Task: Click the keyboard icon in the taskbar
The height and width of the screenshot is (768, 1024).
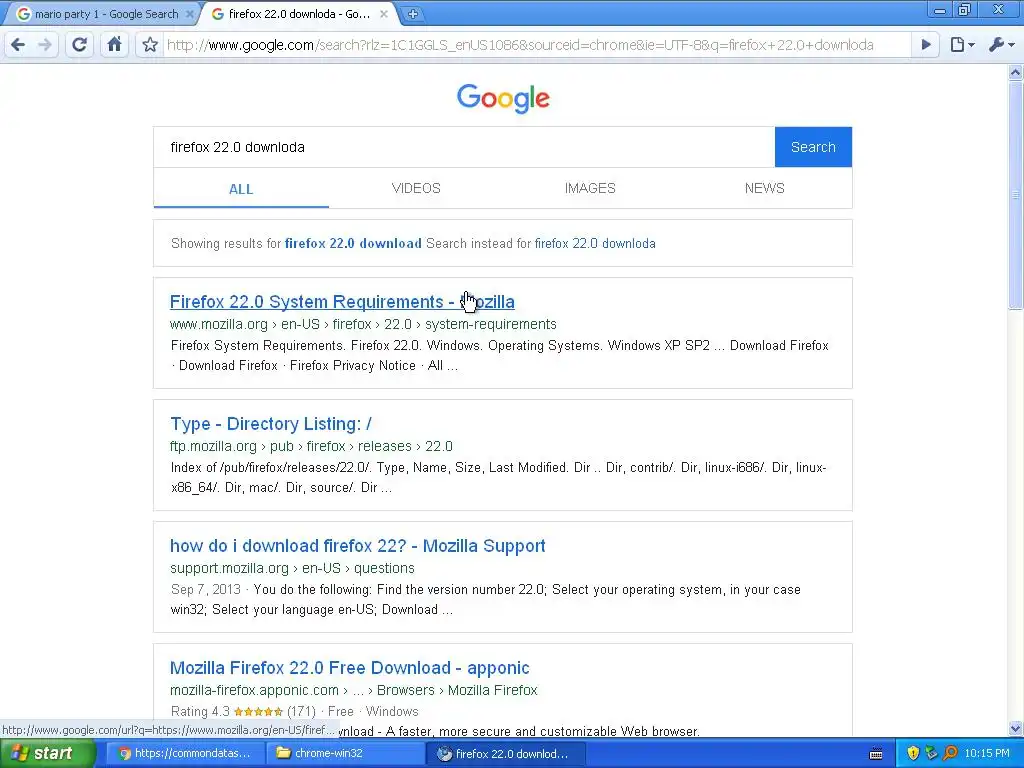Action: point(876,754)
